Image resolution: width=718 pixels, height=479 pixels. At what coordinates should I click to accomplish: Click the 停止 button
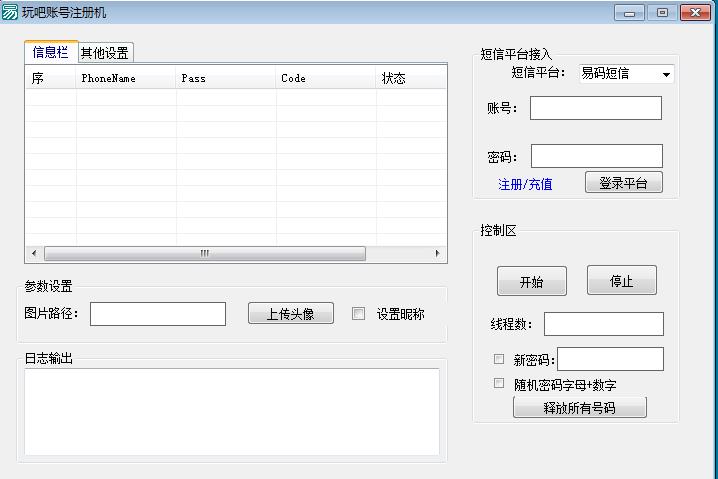(621, 281)
